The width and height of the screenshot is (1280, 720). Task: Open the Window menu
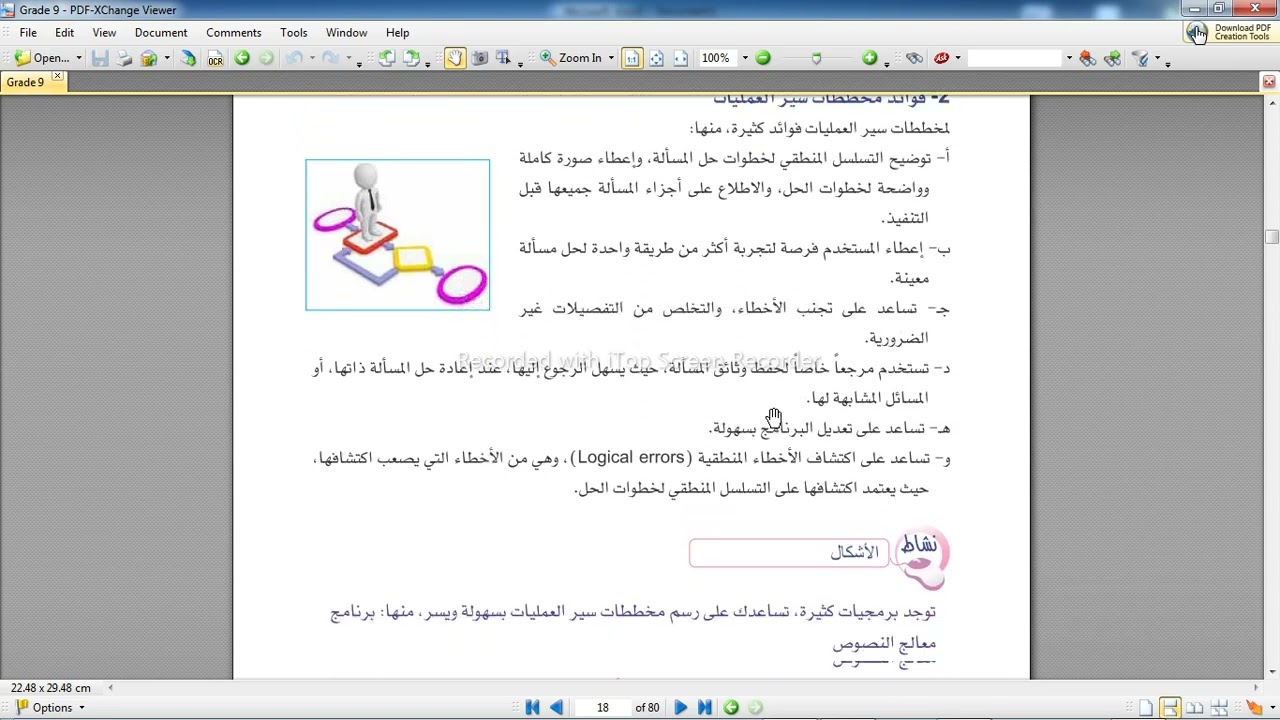(346, 32)
